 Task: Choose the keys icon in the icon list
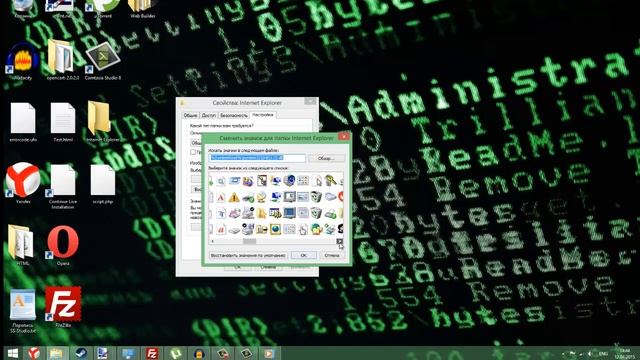pyautogui.click(x=330, y=181)
